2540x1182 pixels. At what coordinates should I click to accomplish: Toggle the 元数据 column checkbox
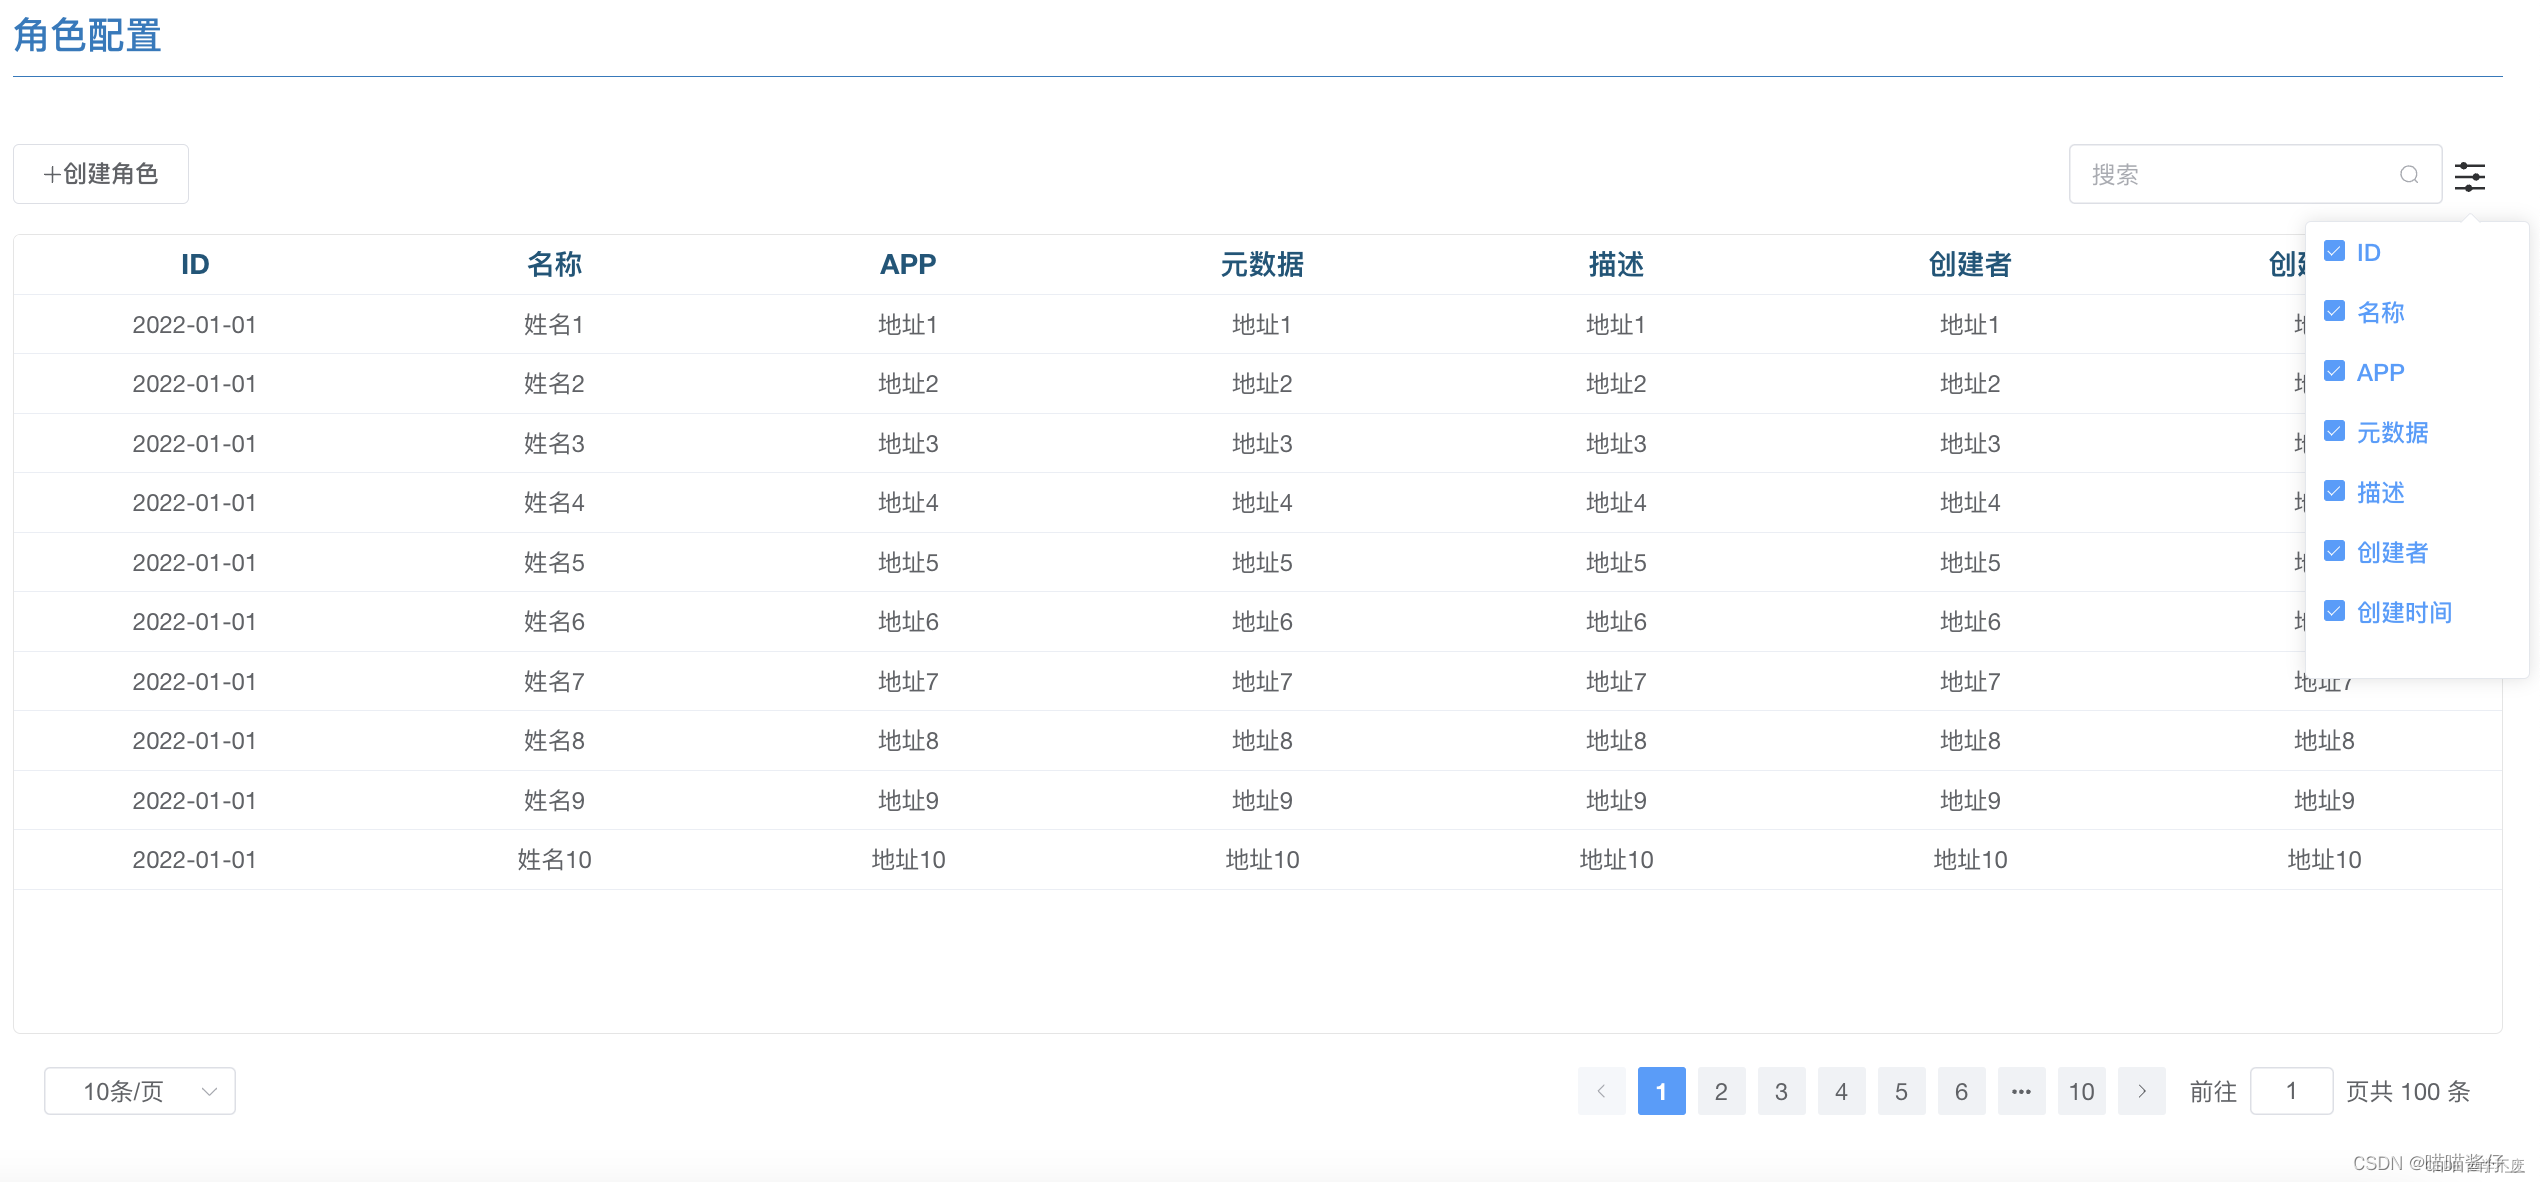(x=2334, y=431)
